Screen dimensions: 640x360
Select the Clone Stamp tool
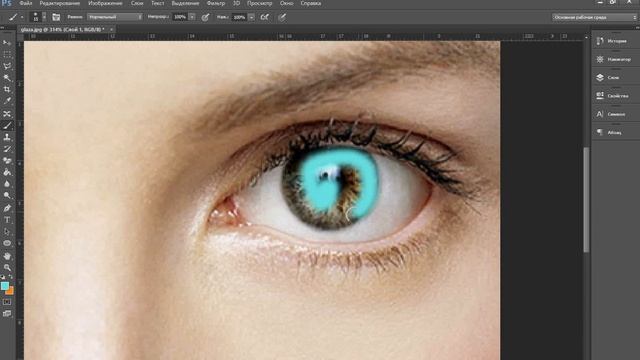pos(7,137)
